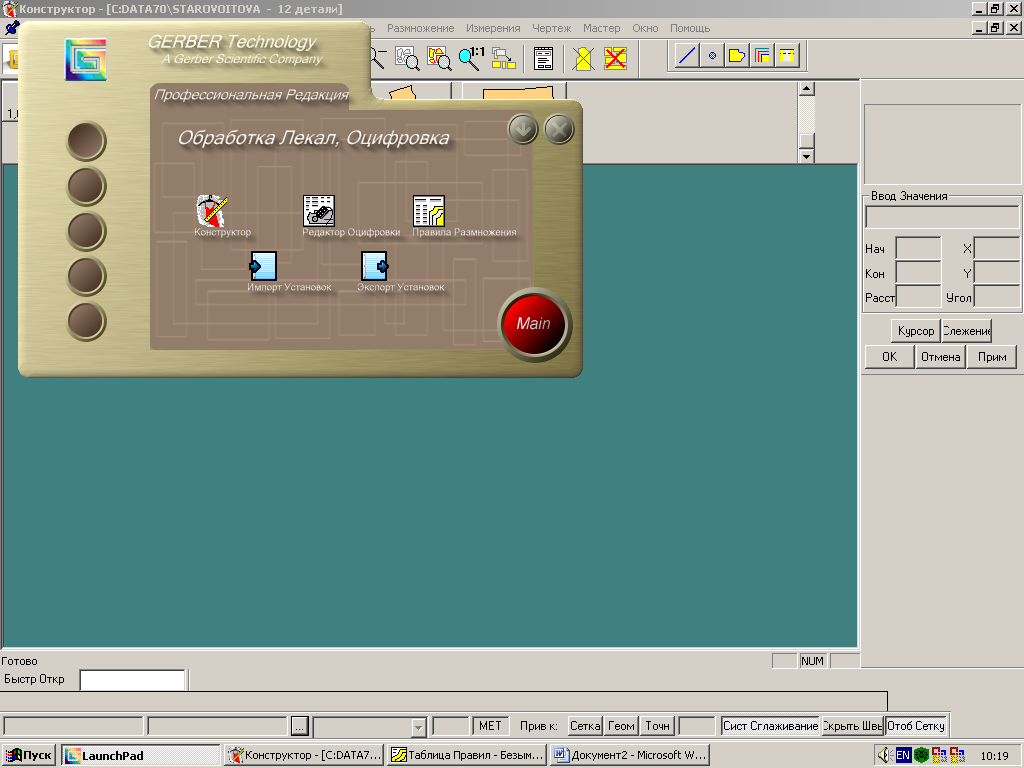
Task: Click the EN language indicator in tray
Action: [x=903, y=755]
